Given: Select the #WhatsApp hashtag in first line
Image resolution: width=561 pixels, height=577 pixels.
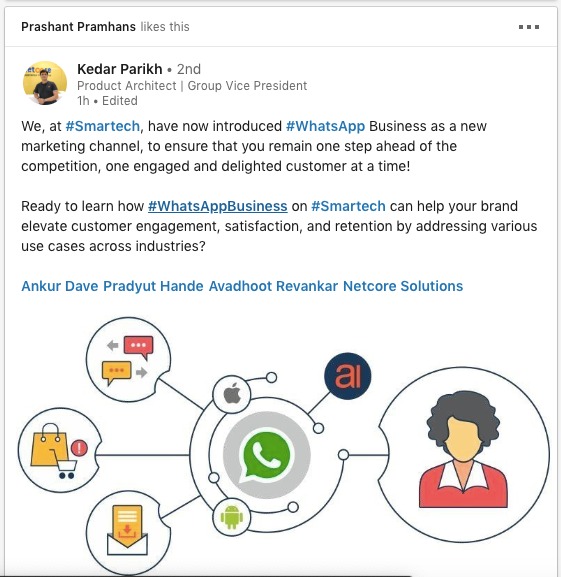Looking at the screenshot, I should click(x=325, y=126).
